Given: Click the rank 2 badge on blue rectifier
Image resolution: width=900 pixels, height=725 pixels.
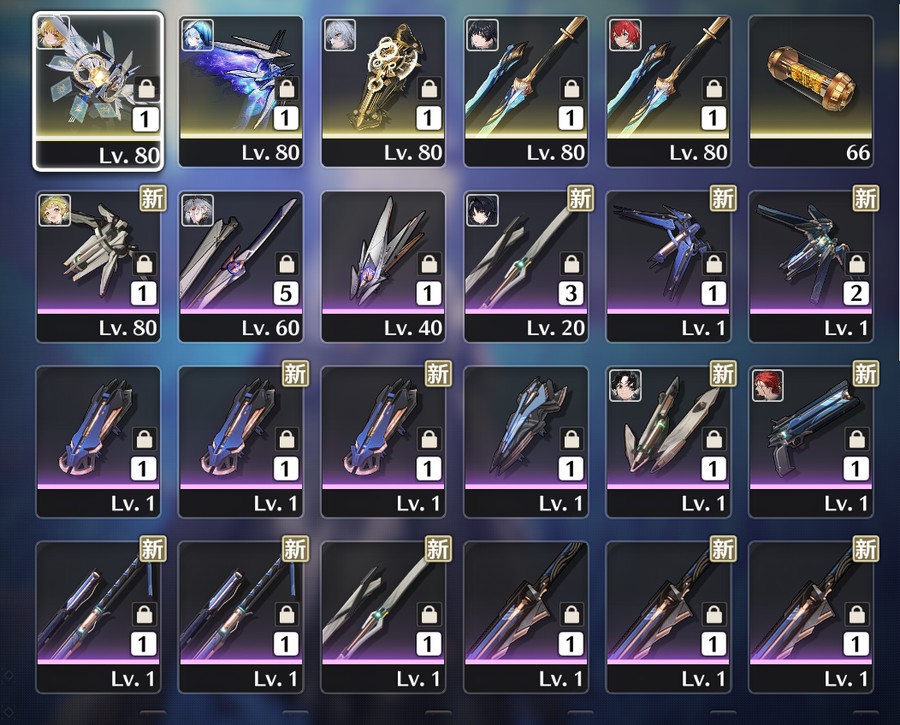Looking at the screenshot, I should (x=856, y=293).
